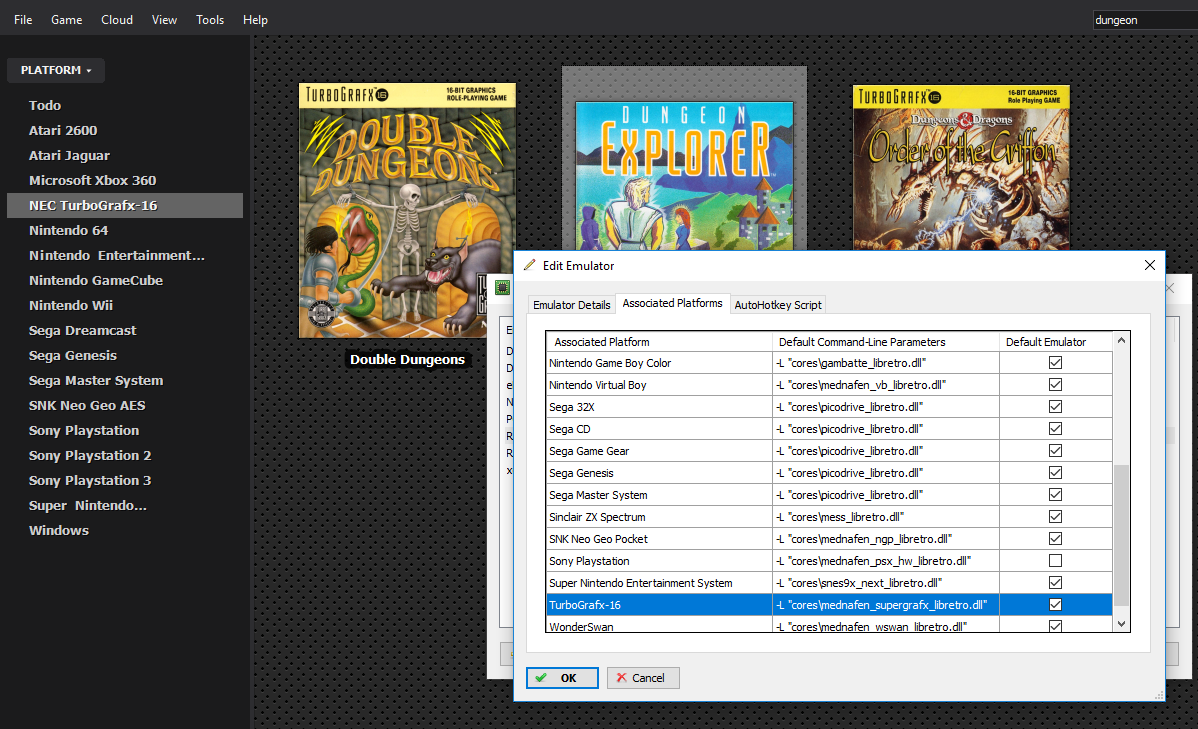1198x729 pixels.
Task: Click Default Command-Line Parameters column header
Action: coord(886,342)
